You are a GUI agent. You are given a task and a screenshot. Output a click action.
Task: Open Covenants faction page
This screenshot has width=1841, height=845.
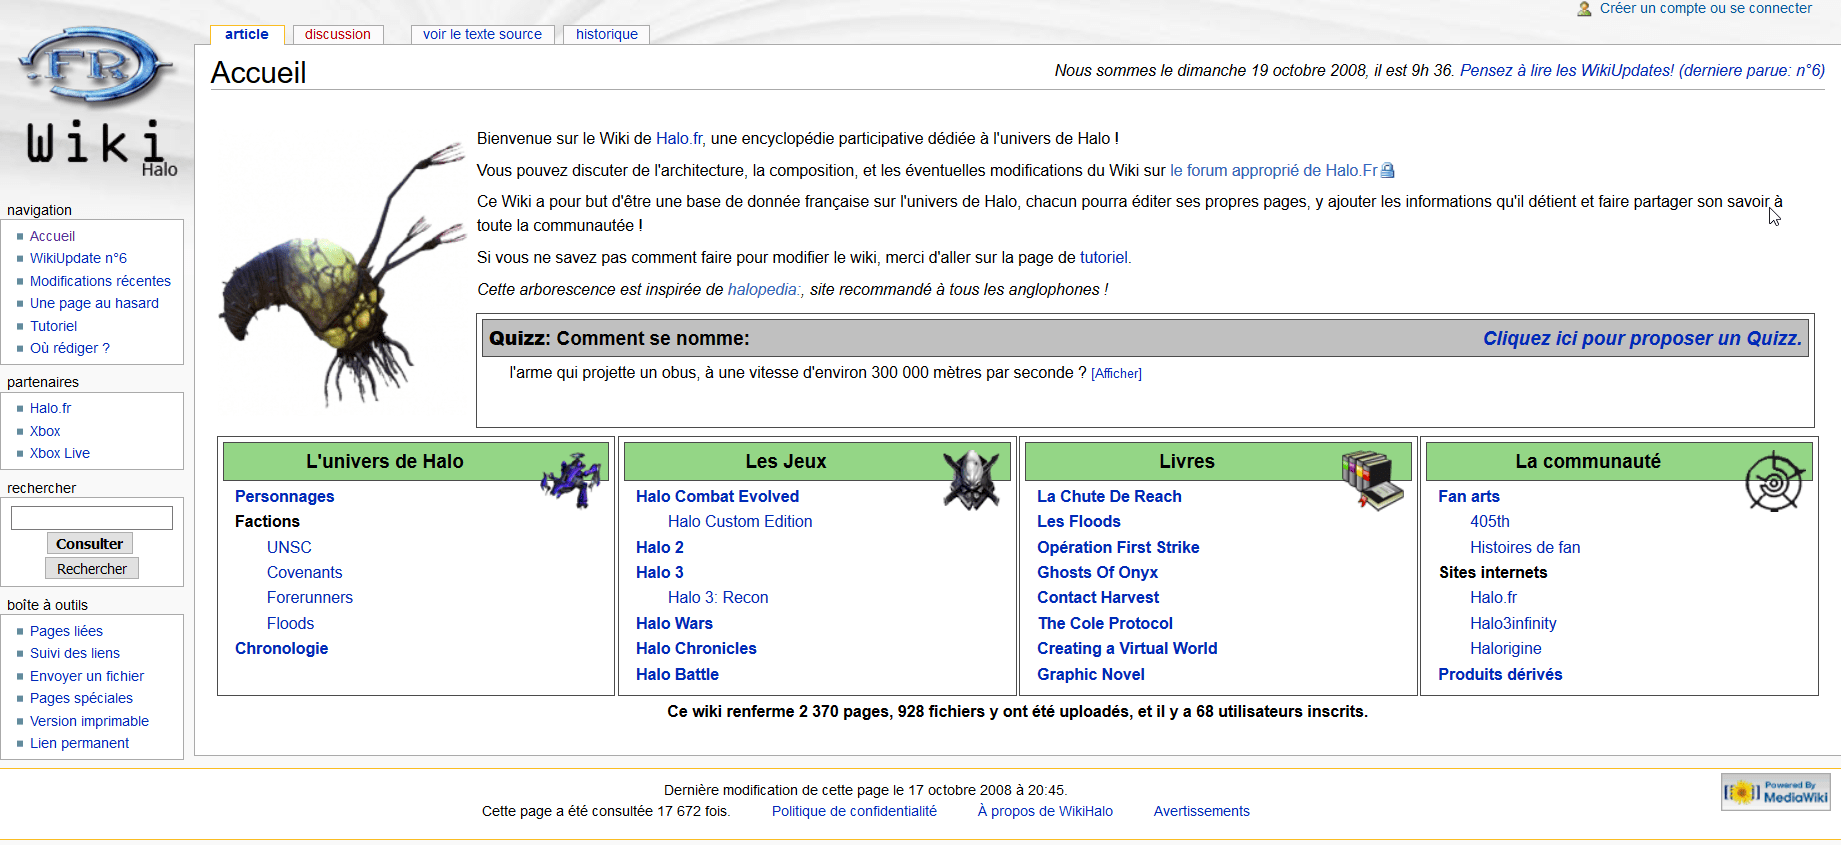coord(304,573)
